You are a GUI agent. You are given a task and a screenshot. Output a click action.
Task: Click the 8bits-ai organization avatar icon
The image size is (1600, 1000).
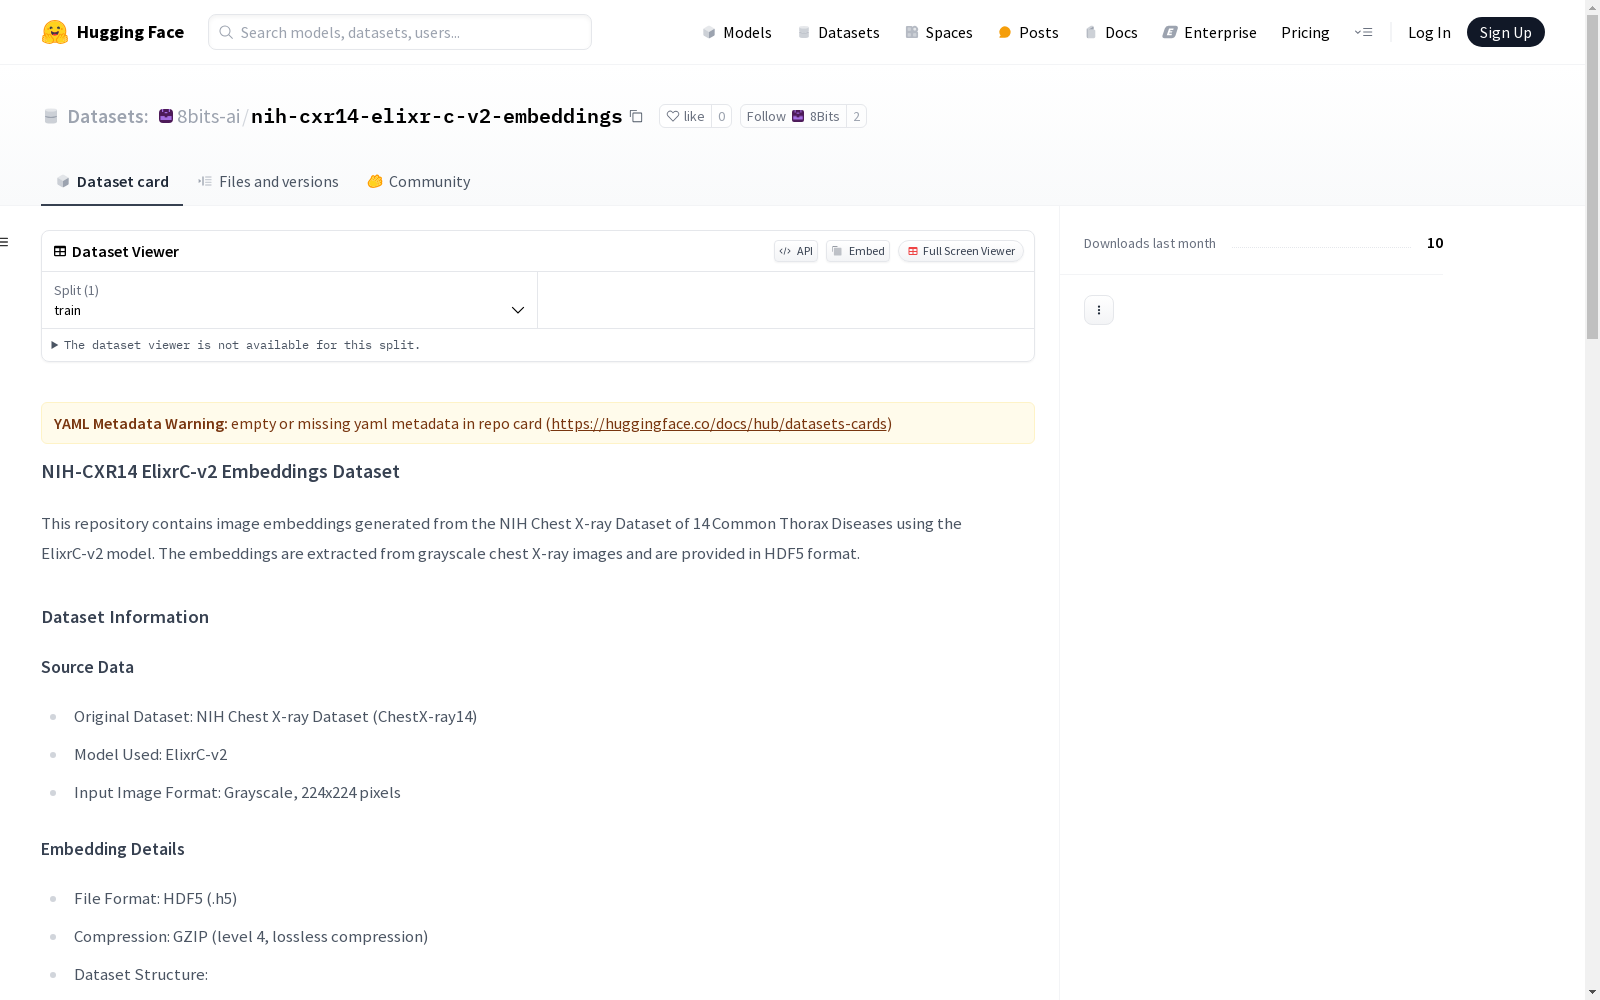(166, 116)
